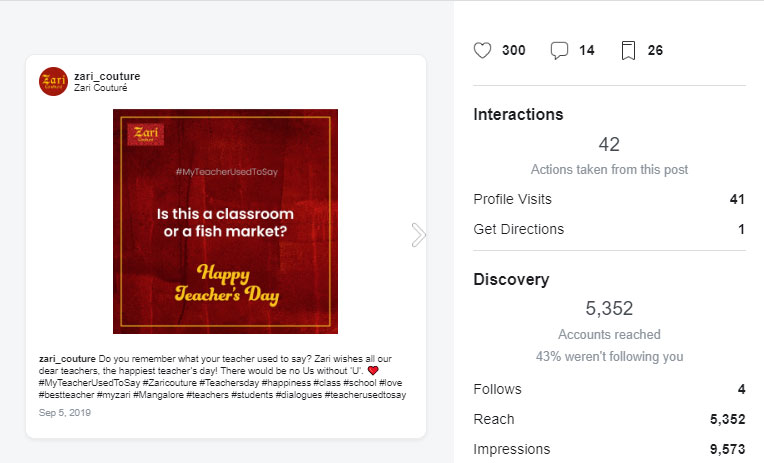Click the Impressions row label
Viewport: 764px width, 463px height.
[x=512, y=449]
